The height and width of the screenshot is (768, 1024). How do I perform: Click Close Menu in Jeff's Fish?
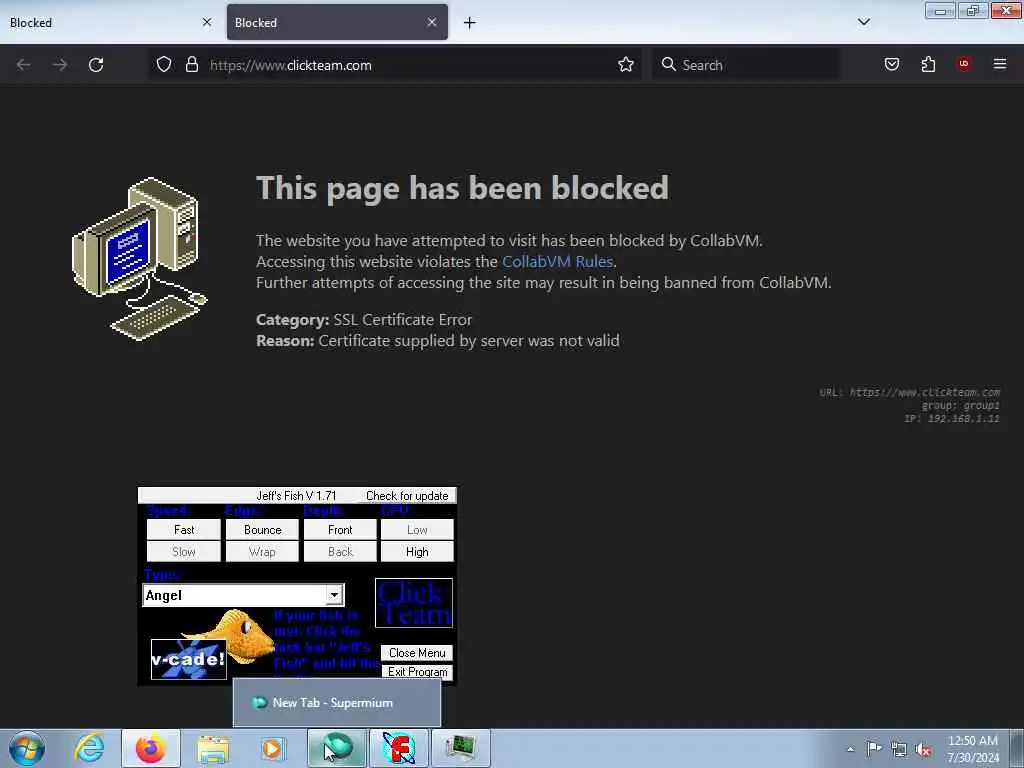pos(417,652)
